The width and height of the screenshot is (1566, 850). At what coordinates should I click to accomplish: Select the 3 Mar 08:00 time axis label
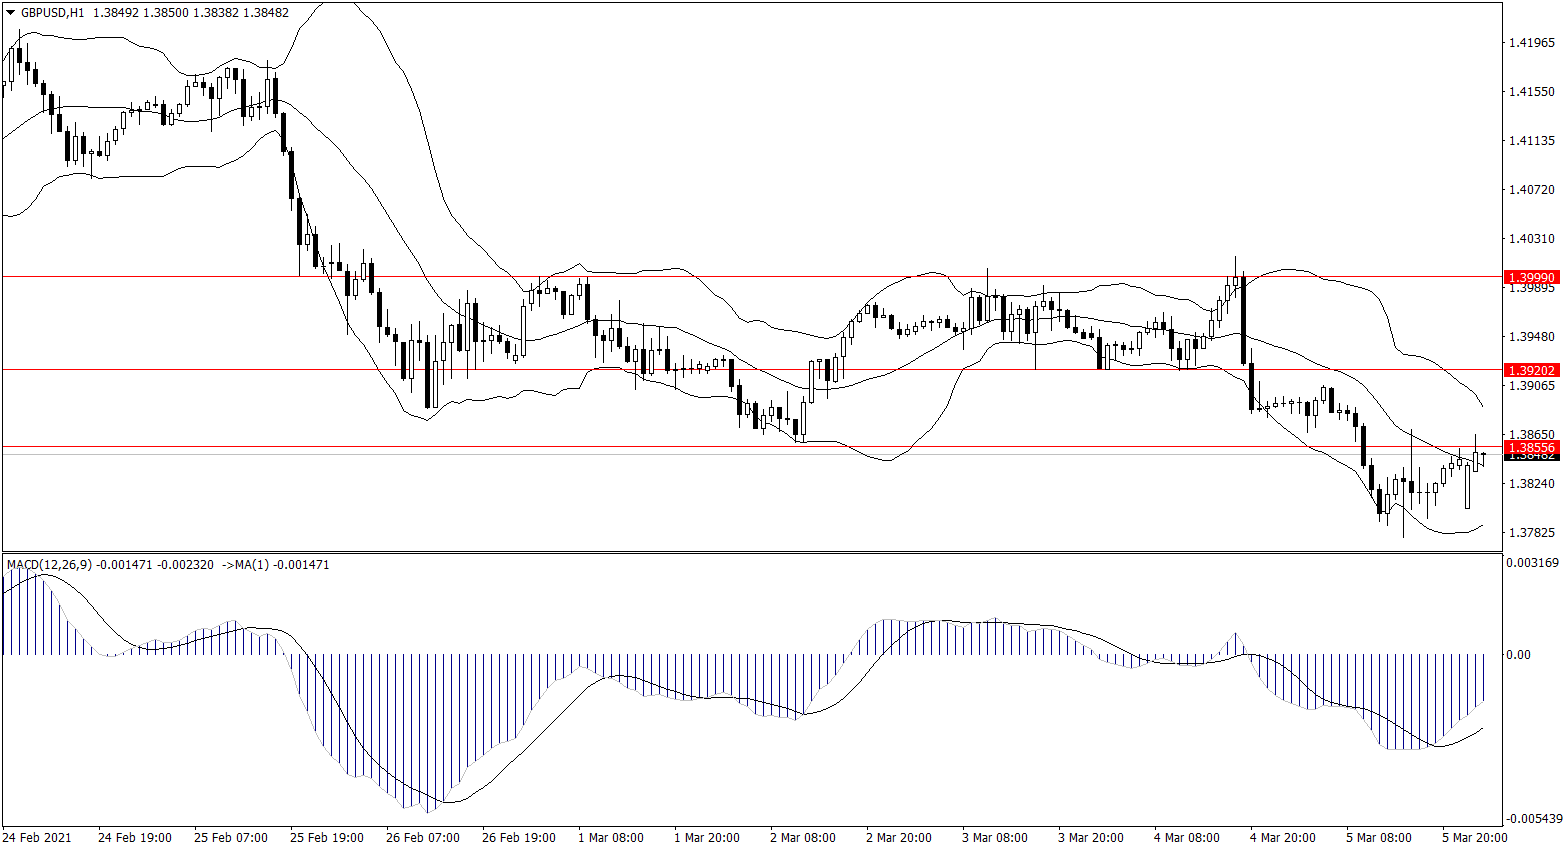[x=995, y=837]
